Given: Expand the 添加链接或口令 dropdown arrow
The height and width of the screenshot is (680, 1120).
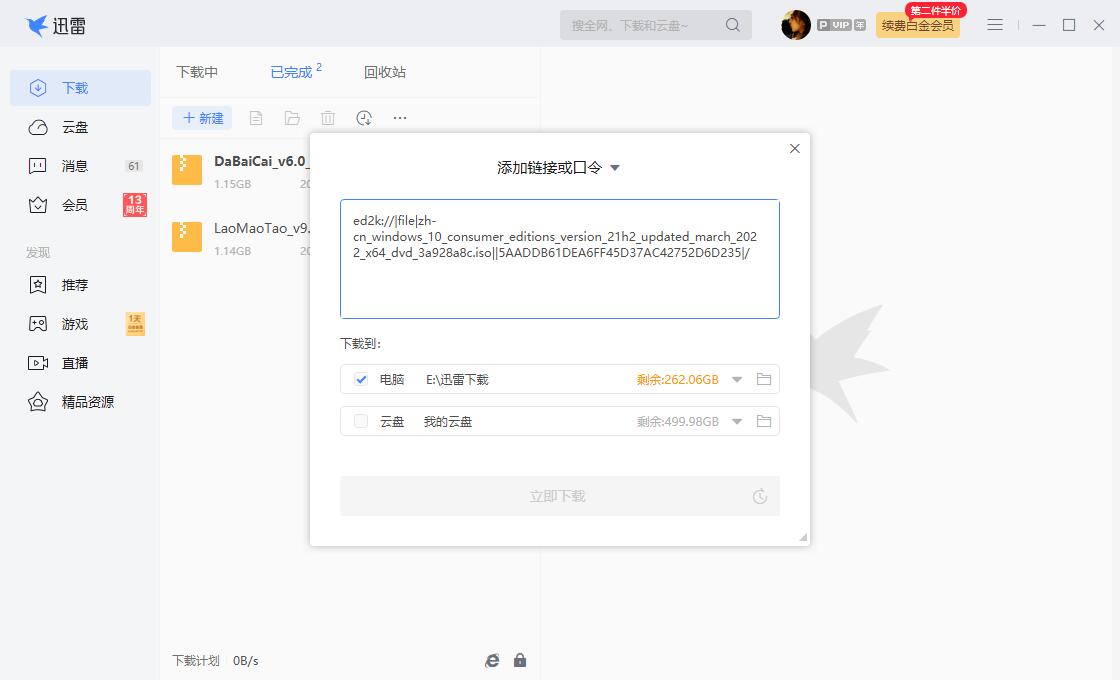Looking at the screenshot, I should (614, 168).
